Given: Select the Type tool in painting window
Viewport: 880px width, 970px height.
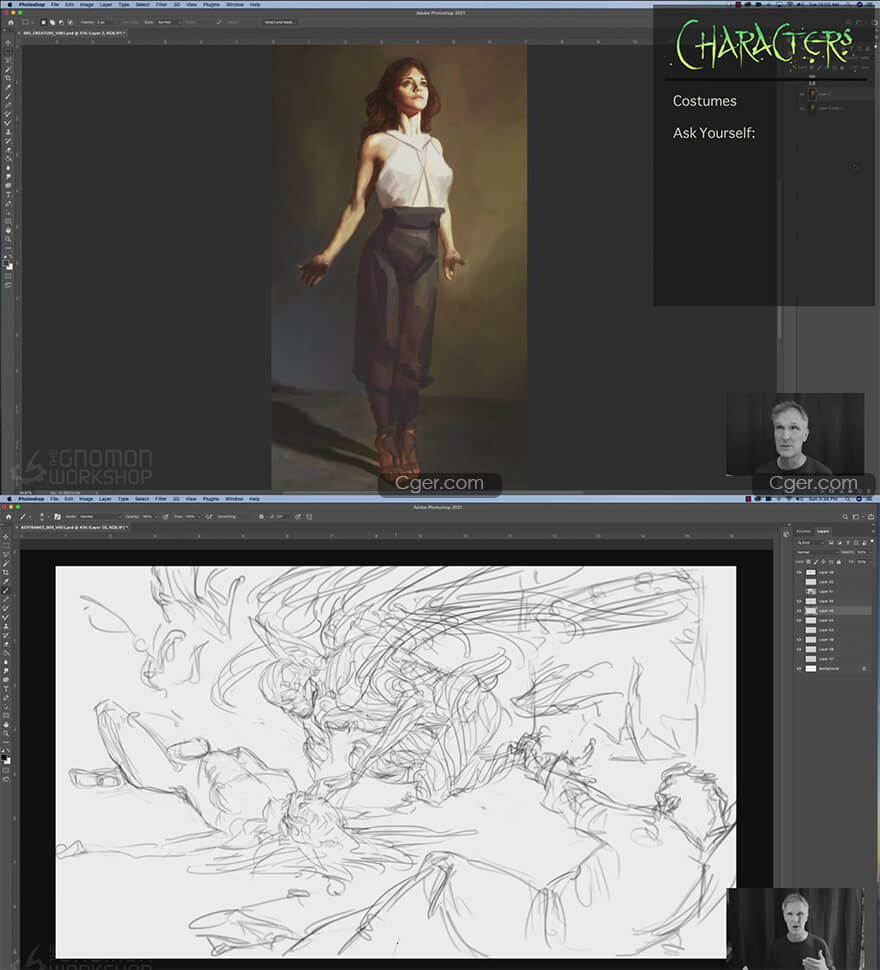Looking at the screenshot, I should (x=7, y=194).
